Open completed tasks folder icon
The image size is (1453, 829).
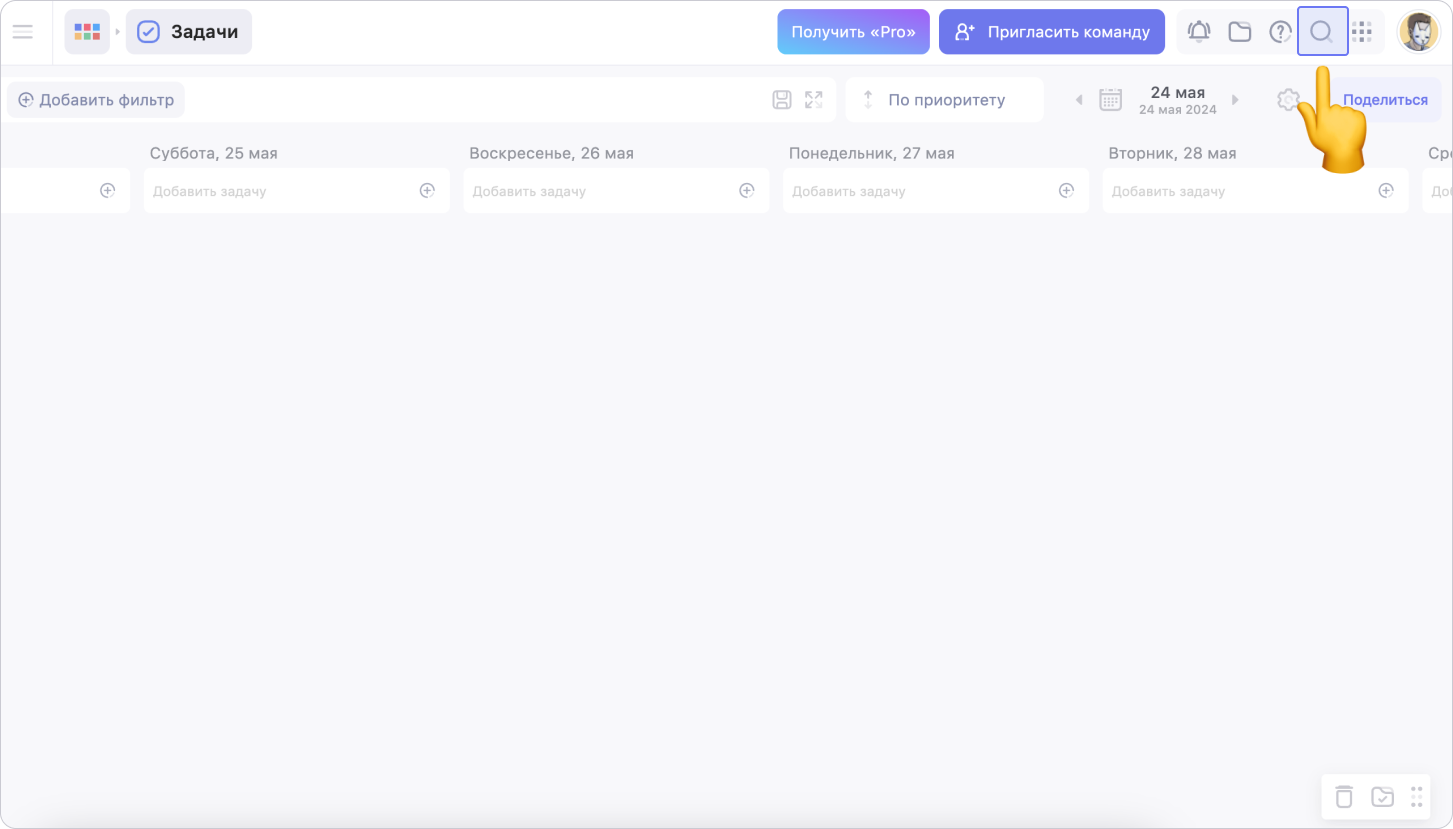[1382, 797]
